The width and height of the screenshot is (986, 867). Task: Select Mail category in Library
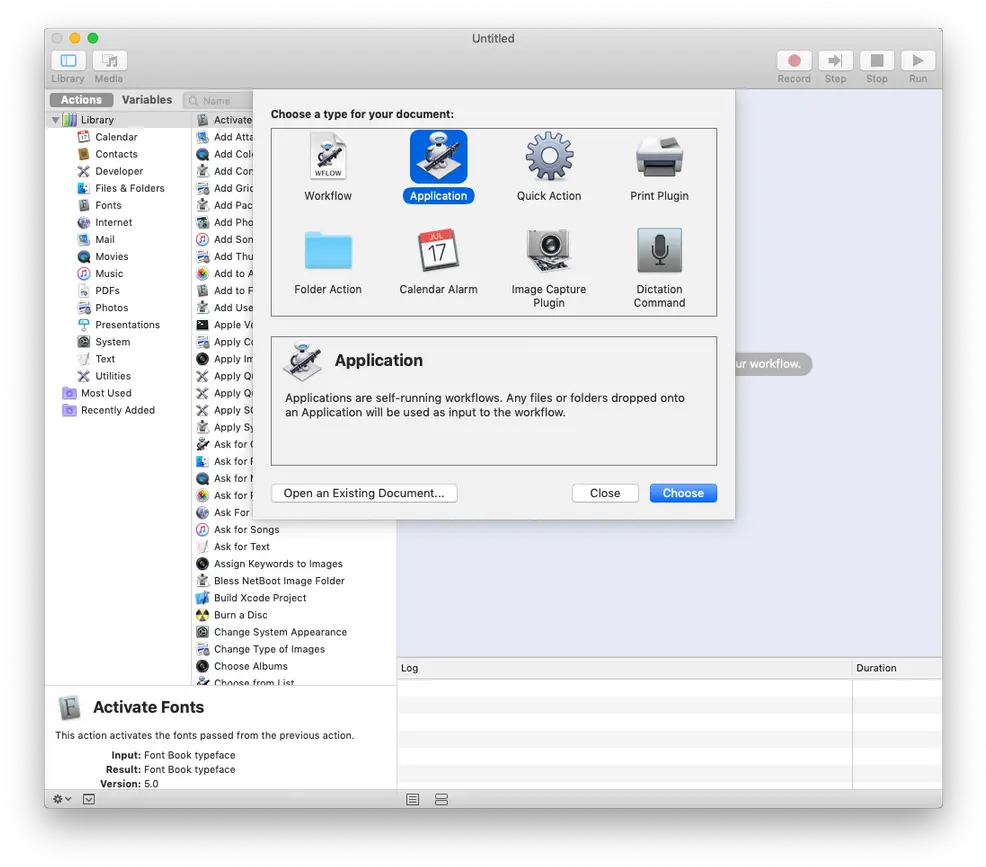pos(104,239)
